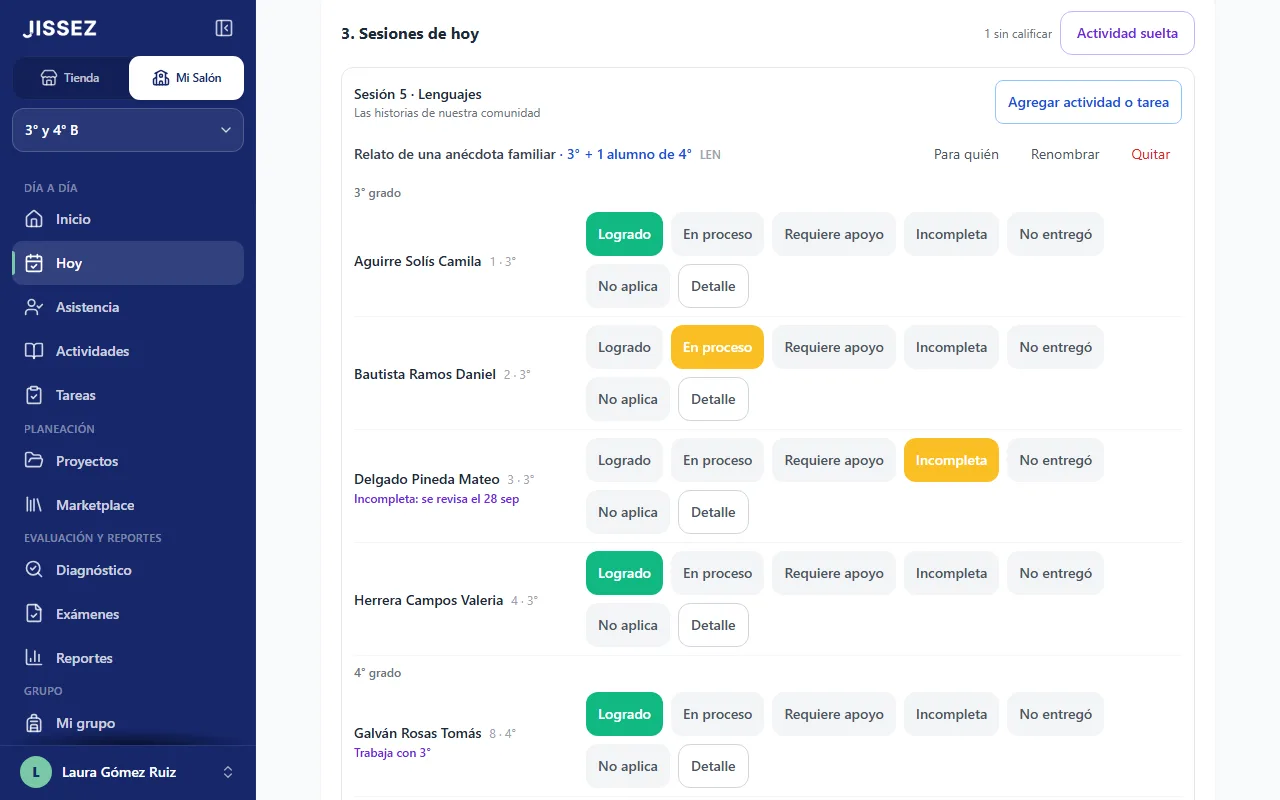Viewport: 1280px width, 800px height.
Task: Set Bautista Ramos Daniel to Requiere apoyo
Action: click(x=834, y=347)
